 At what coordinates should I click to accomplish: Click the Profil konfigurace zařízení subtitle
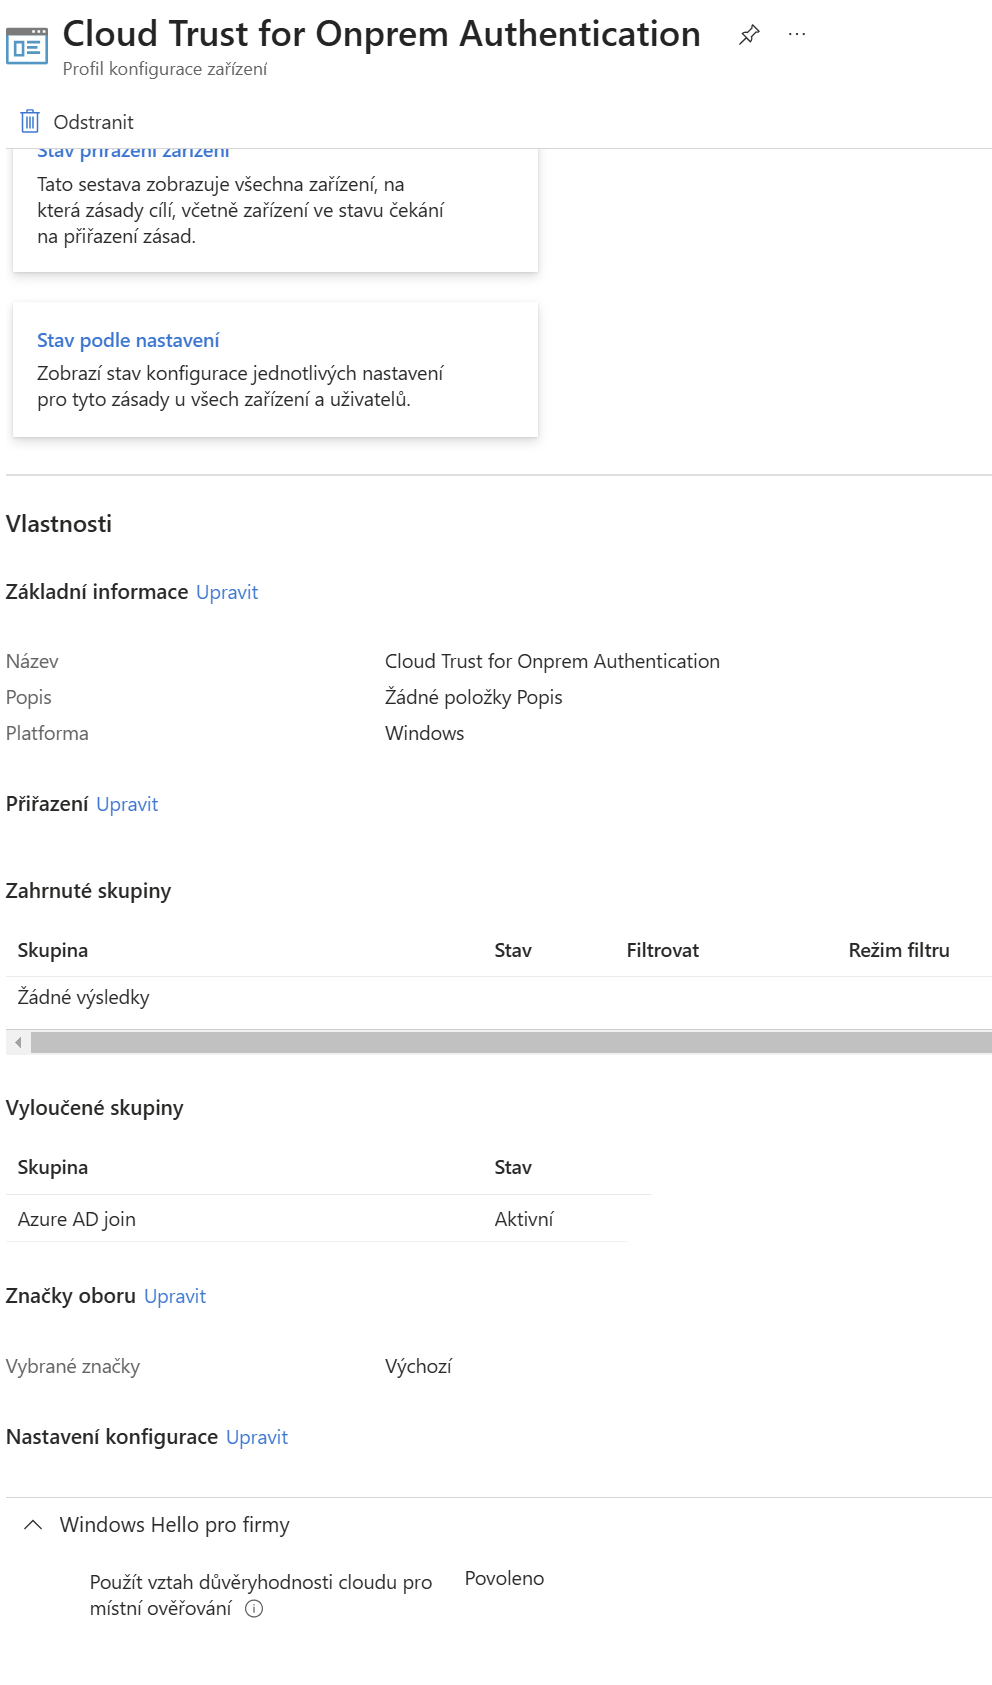165,69
